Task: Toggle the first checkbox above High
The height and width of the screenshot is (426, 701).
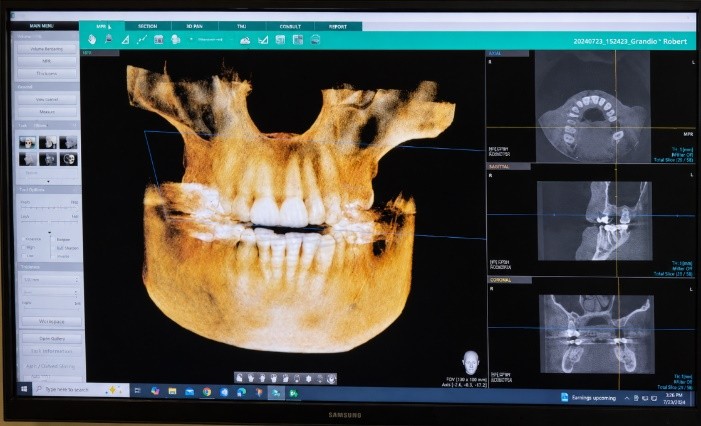Action: pyautogui.click(x=24, y=239)
